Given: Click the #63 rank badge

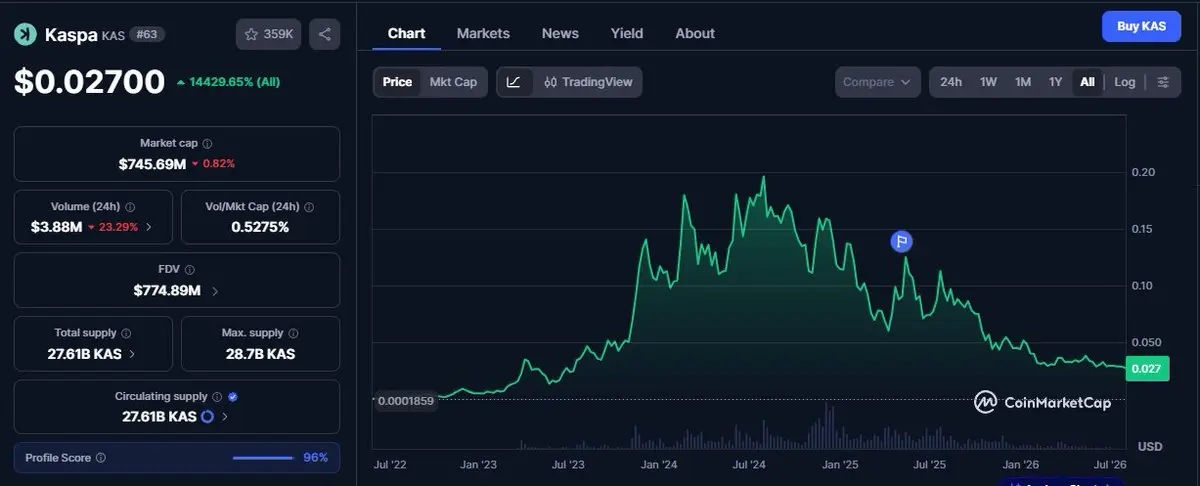Looking at the screenshot, I should coord(147,35).
